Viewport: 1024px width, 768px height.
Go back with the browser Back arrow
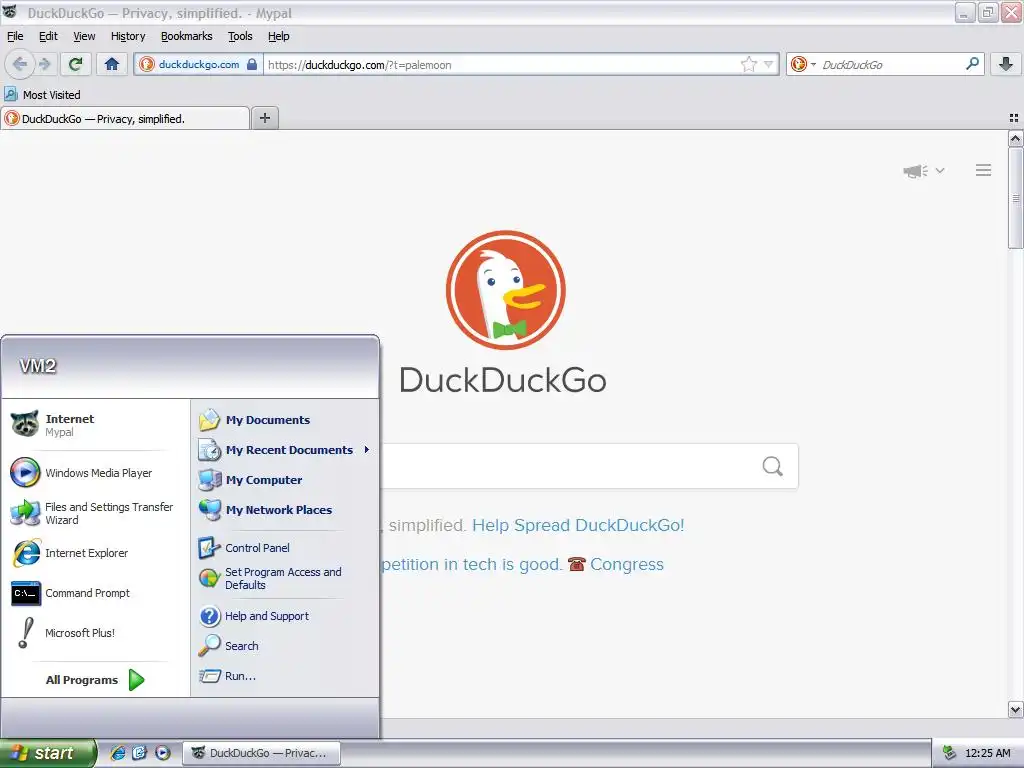coord(20,64)
